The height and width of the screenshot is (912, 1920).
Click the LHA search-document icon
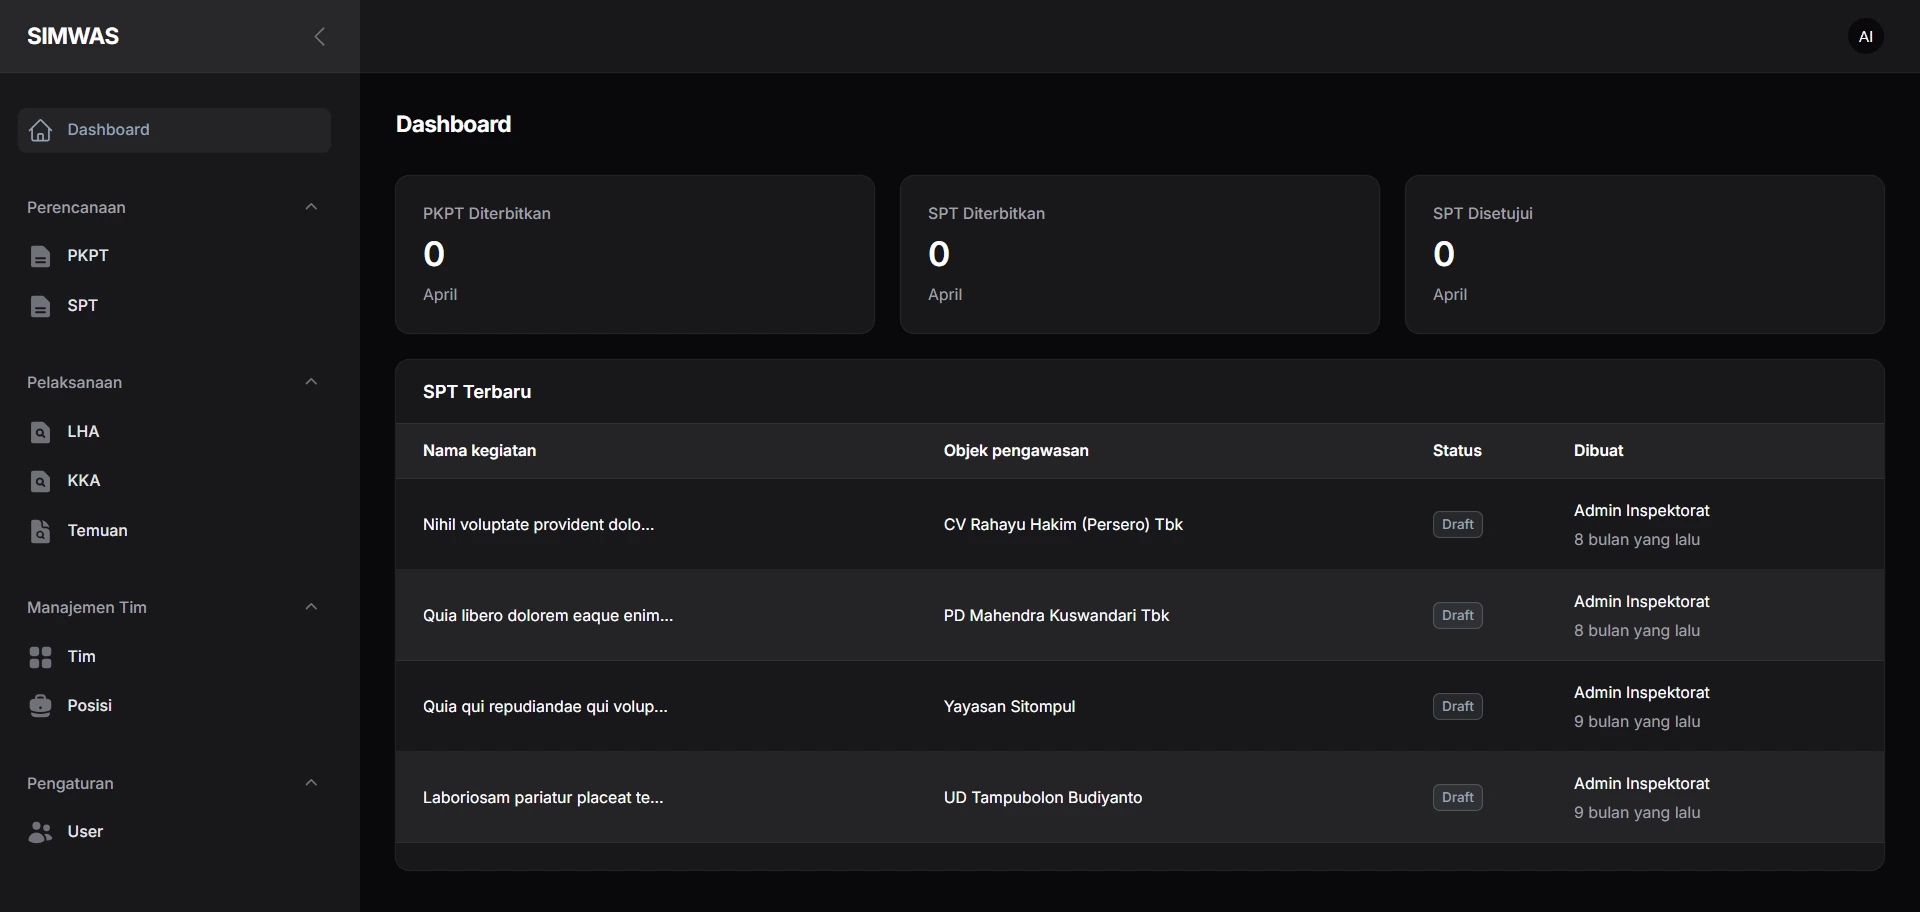pyautogui.click(x=40, y=432)
